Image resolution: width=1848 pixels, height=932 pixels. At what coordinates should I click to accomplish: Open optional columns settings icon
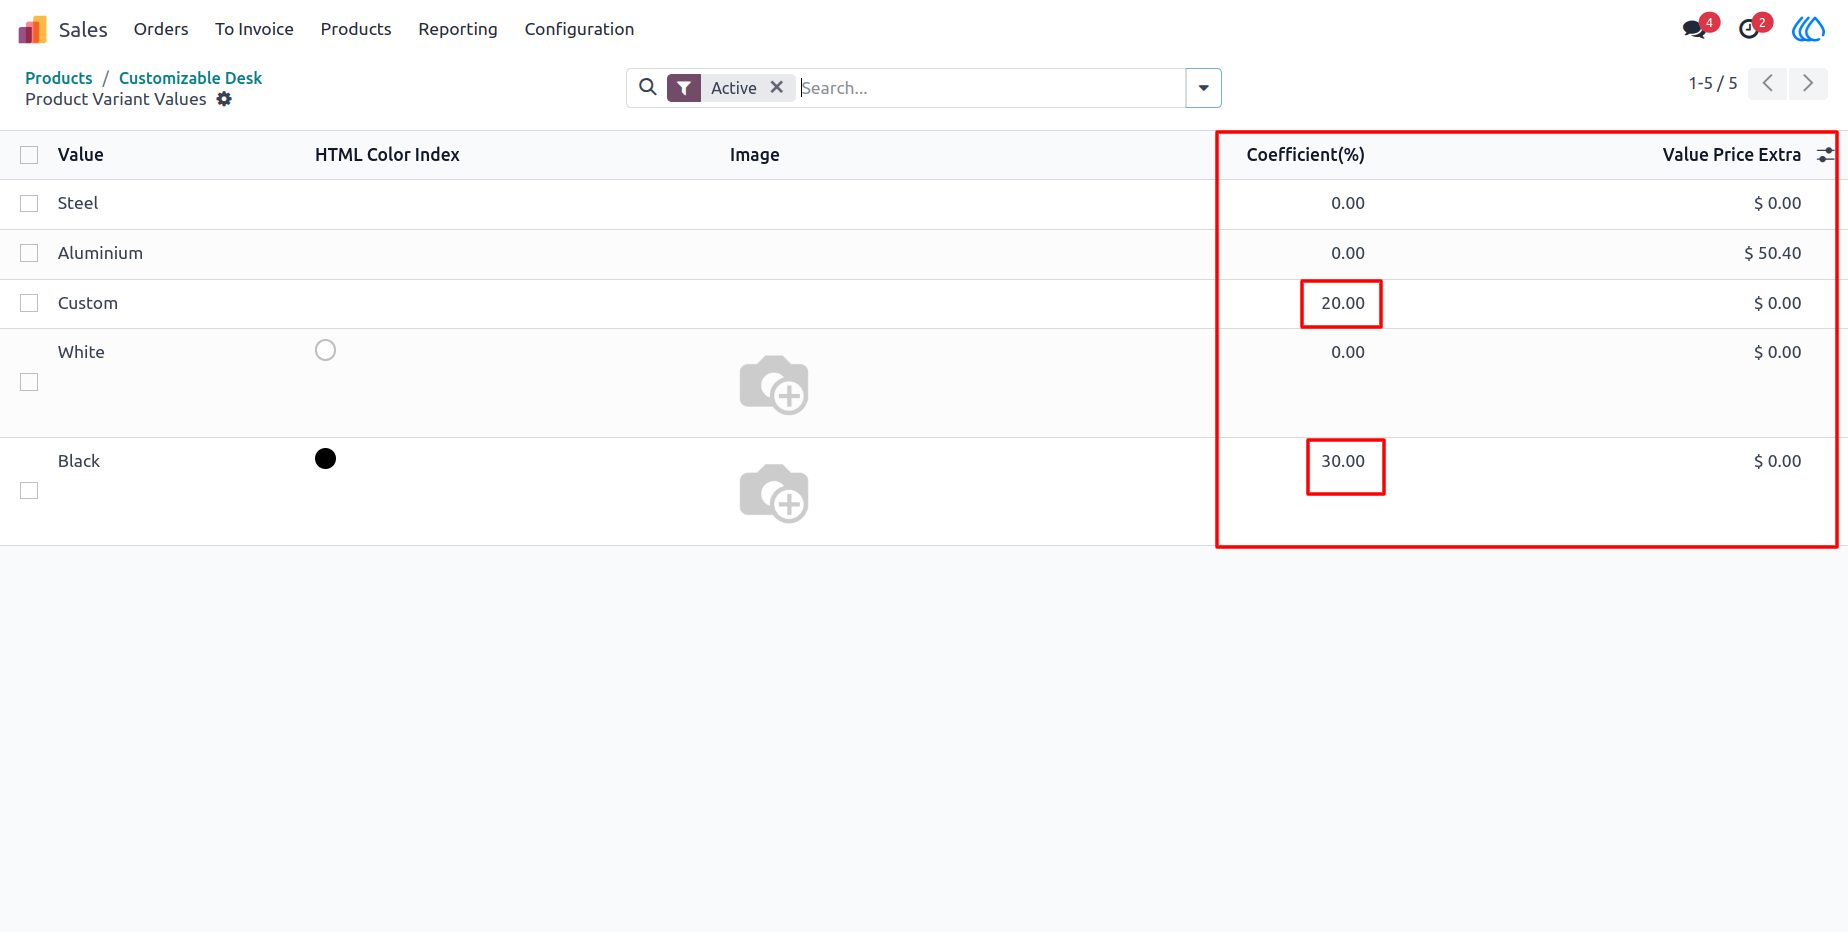point(1826,155)
